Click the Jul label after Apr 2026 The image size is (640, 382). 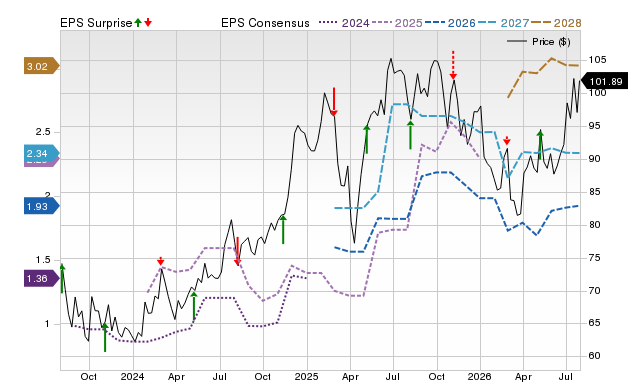coord(566,376)
